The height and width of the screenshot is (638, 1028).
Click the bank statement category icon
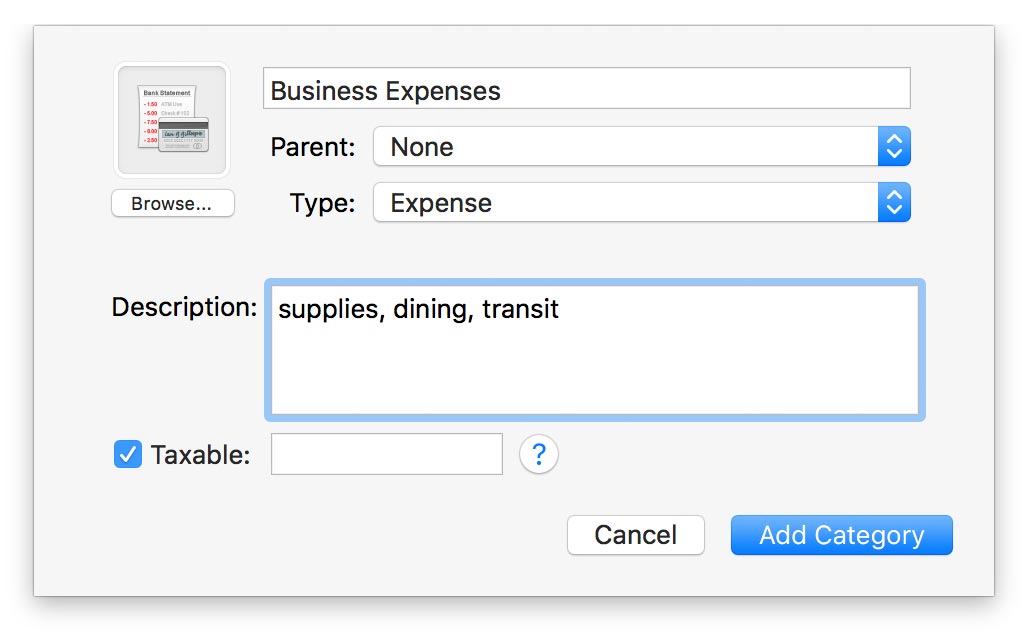tap(172, 120)
